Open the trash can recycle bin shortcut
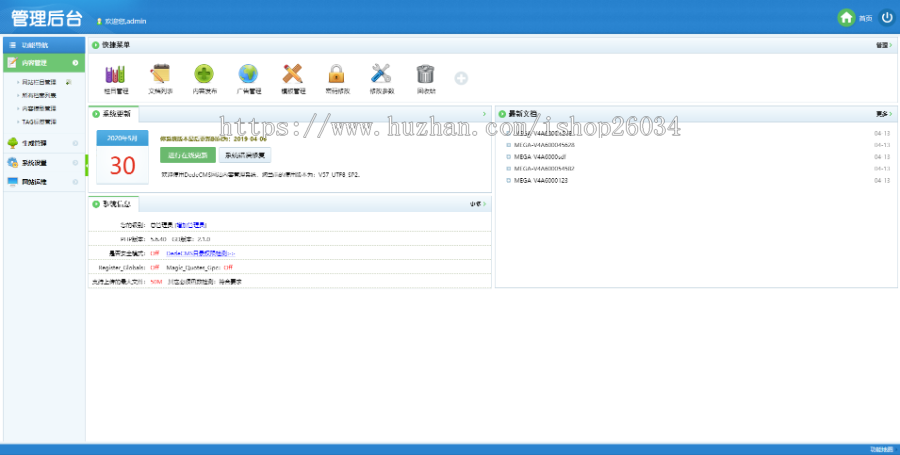Viewport: 900px width, 455px height. click(x=425, y=74)
